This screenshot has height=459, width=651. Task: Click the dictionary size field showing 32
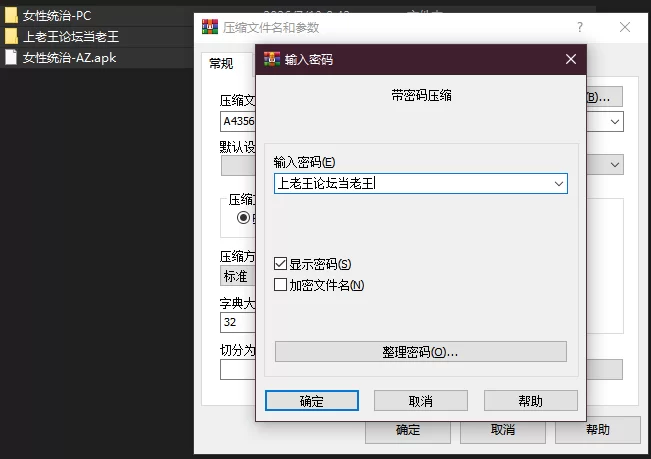(238, 322)
